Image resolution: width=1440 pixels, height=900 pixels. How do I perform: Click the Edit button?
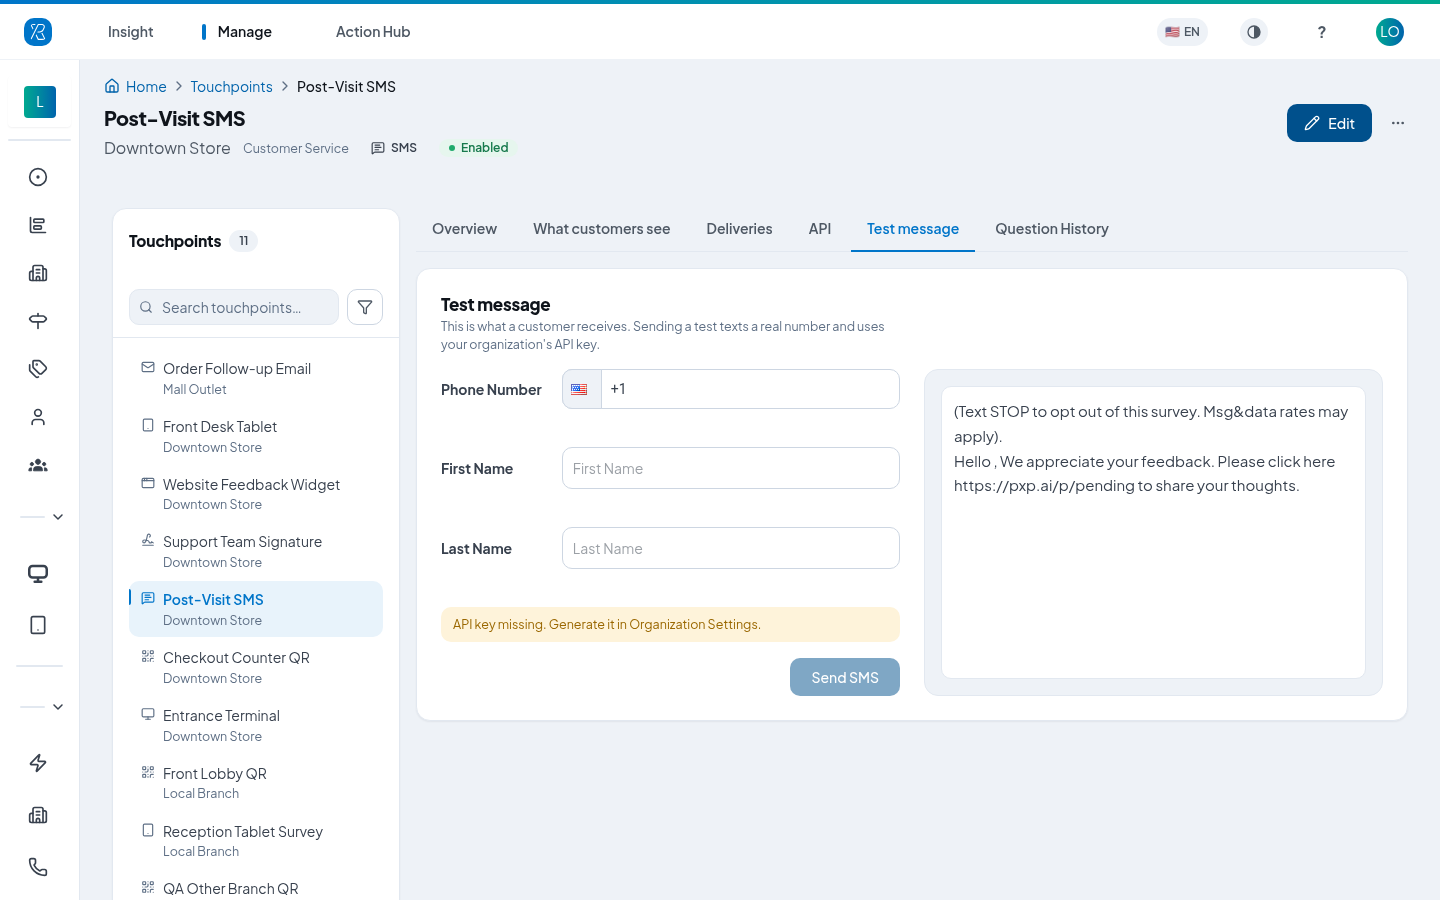tap(1329, 123)
